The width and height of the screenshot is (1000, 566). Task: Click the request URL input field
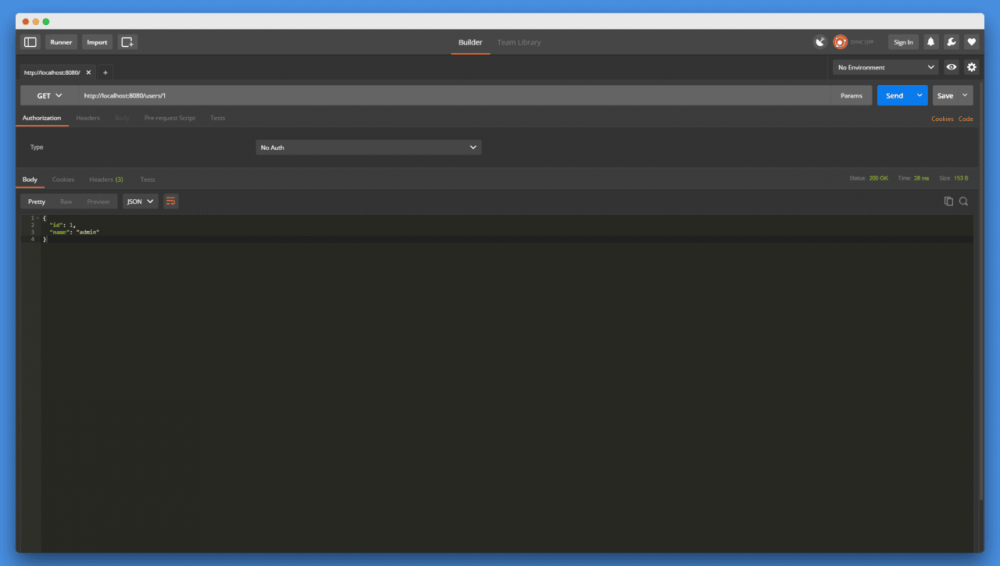tap(455, 96)
